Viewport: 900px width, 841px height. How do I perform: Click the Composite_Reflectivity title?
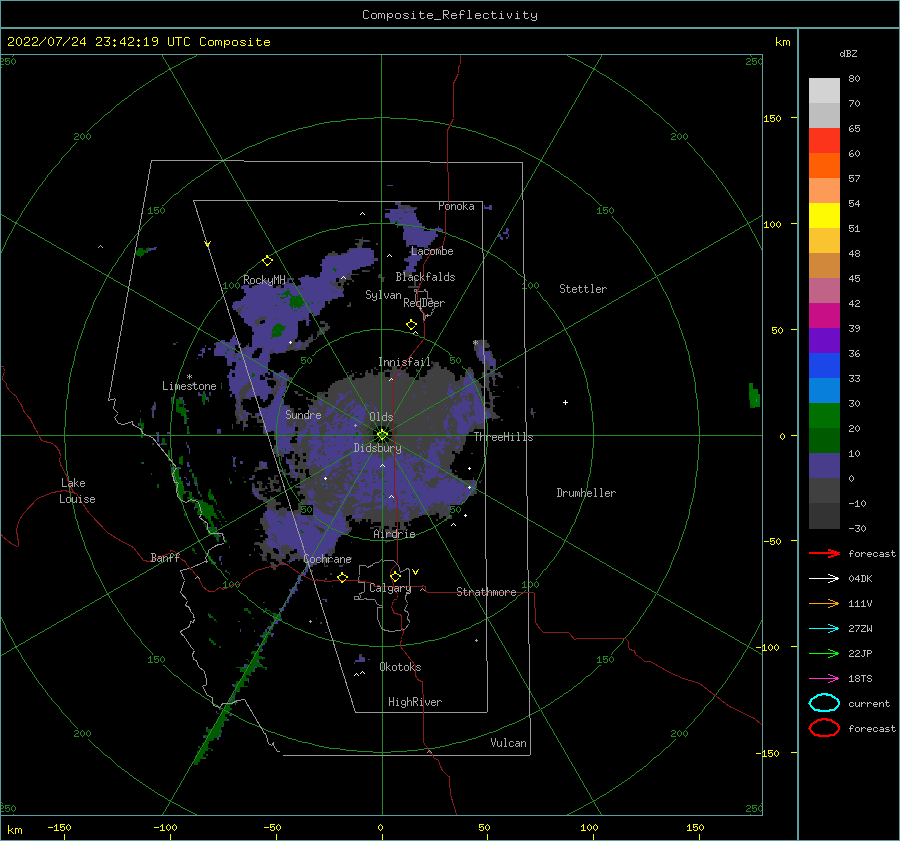pyautogui.click(x=449, y=15)
